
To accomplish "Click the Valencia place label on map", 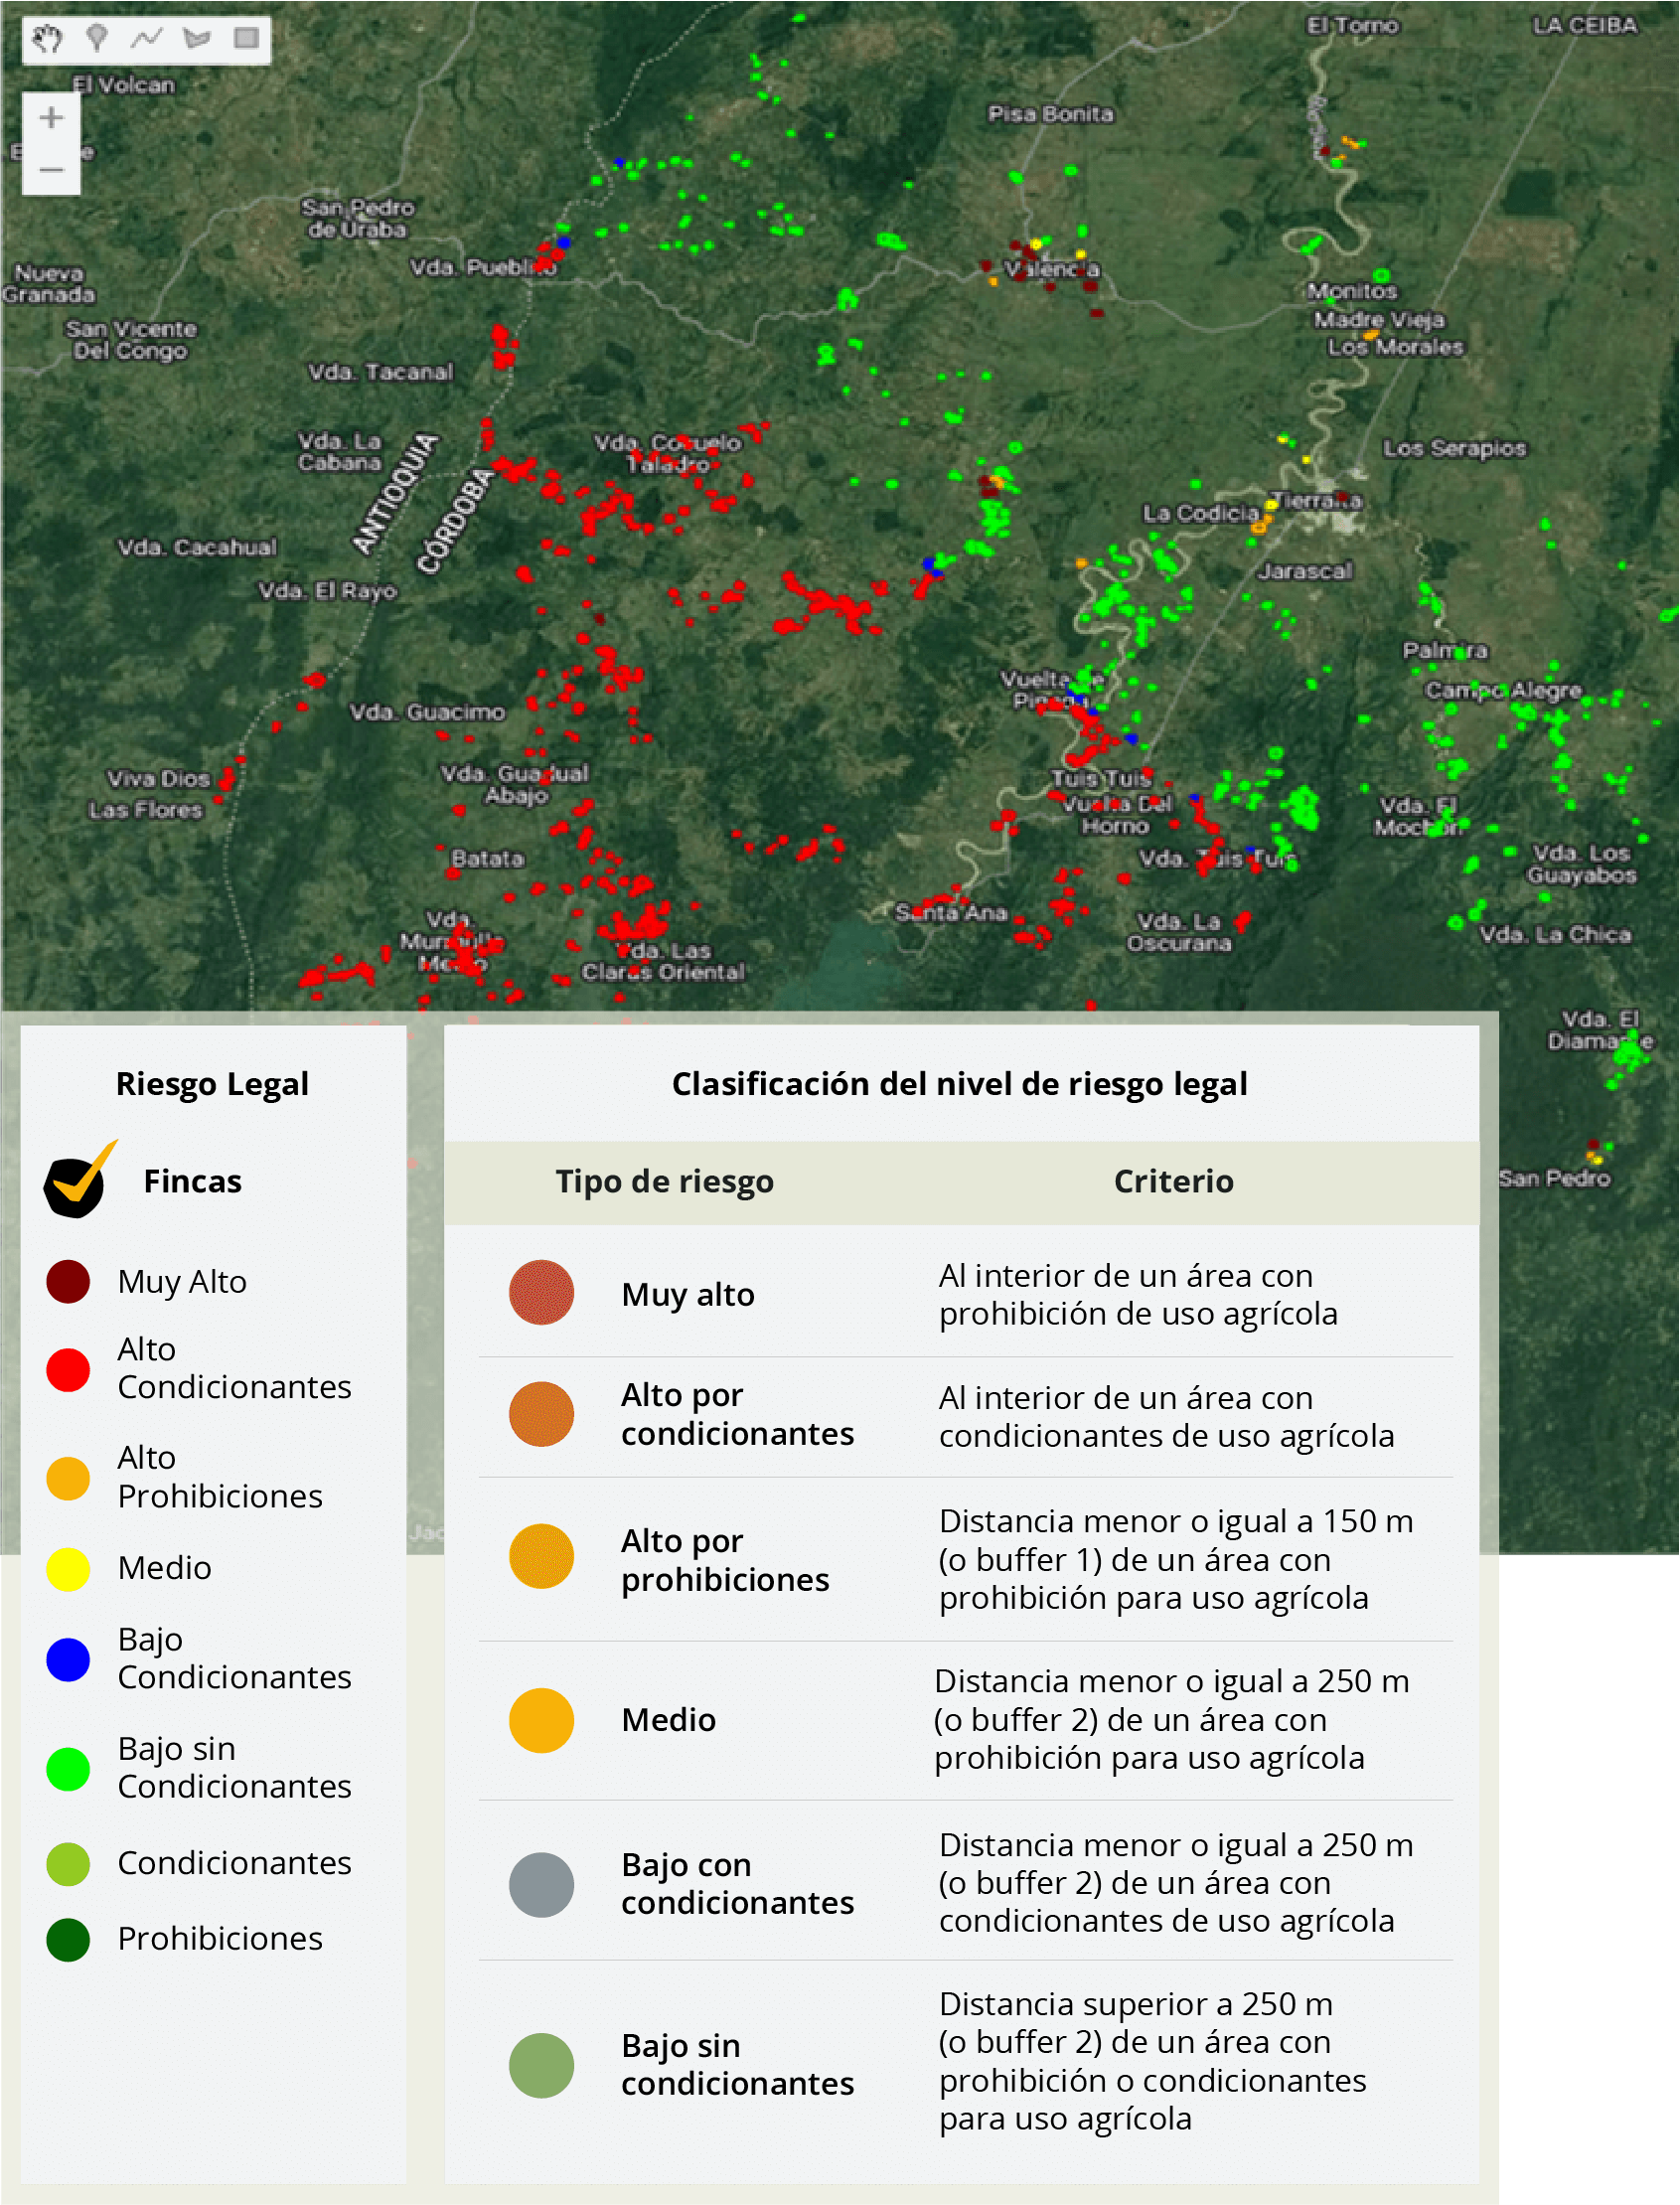I will click(1052, 269).
